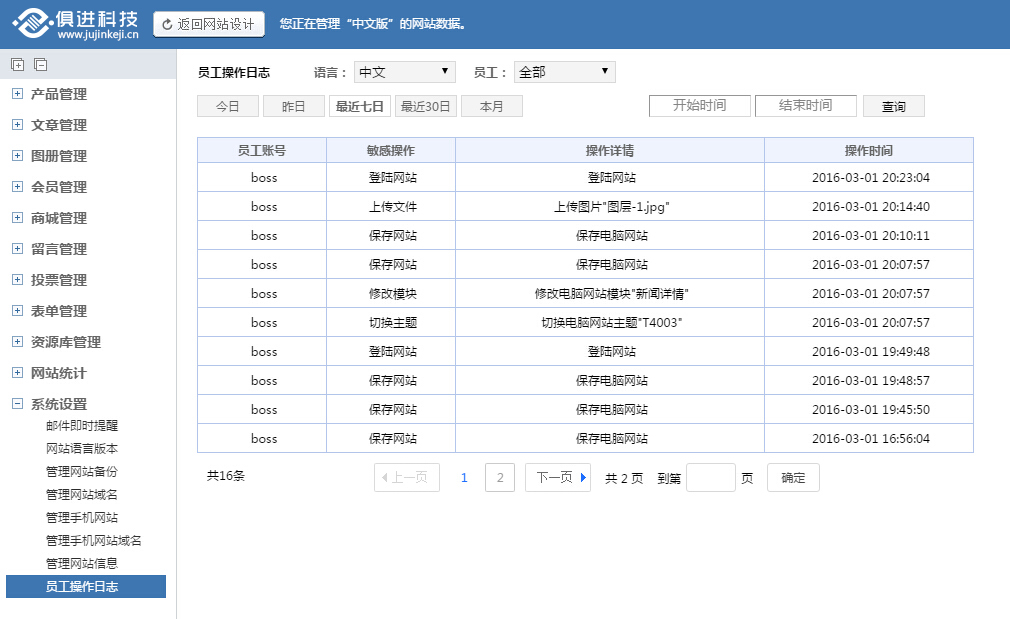Screen dimensions: 1010x619
Task: Click the collapse-all icon atop the sidebar
Action: click(x=40, y=65)
